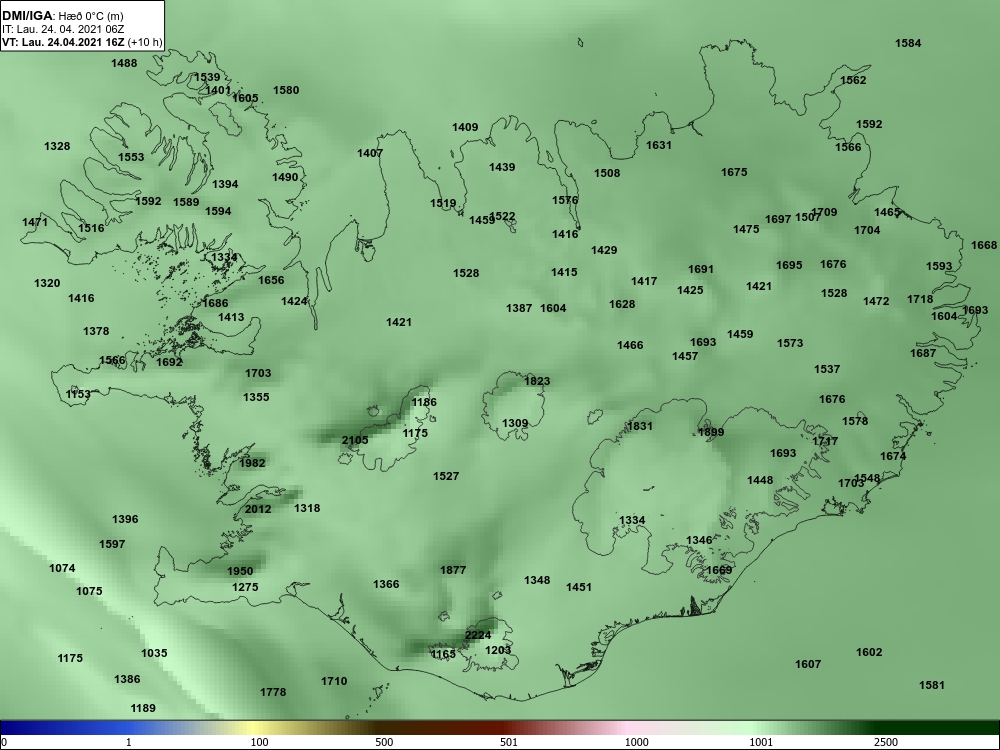
Task: Click the 1718 label
Action: click(920, 299)
